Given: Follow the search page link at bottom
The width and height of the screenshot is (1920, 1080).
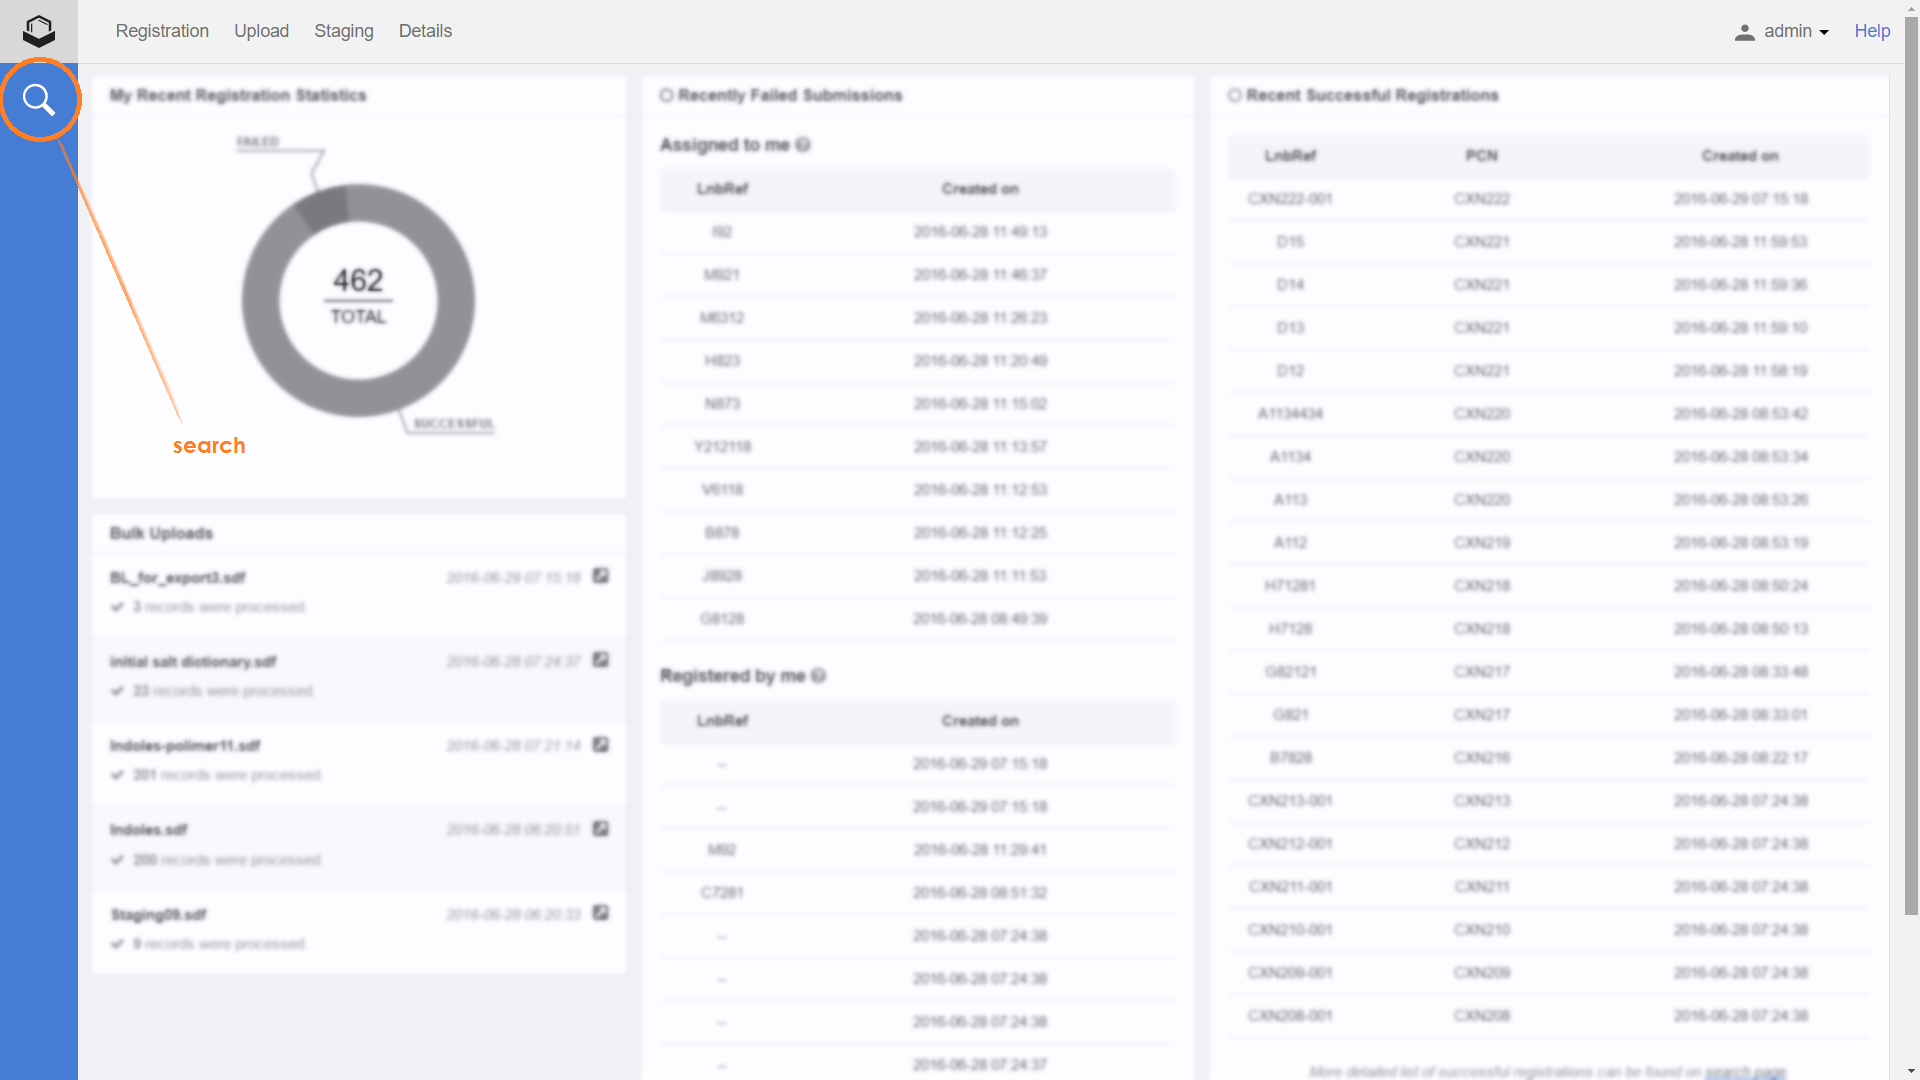Looking at the screenshot, I should tap(1745, 1072).
